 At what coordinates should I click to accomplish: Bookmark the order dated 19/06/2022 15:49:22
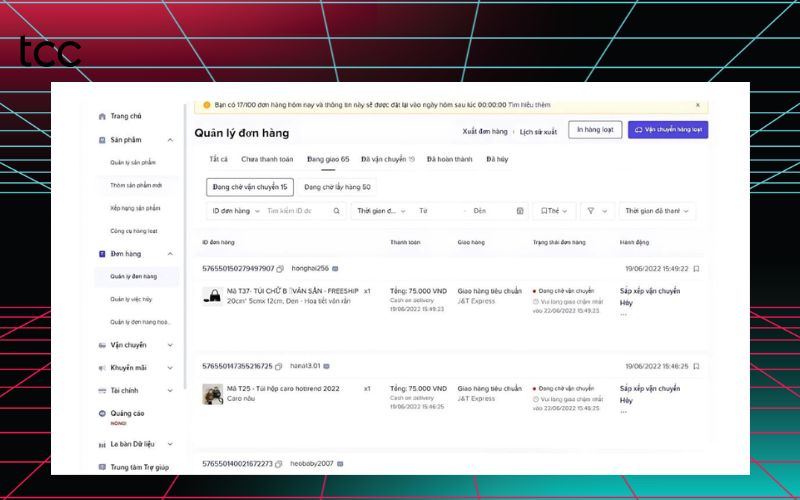pyautogui.click(x=696, y=269)
